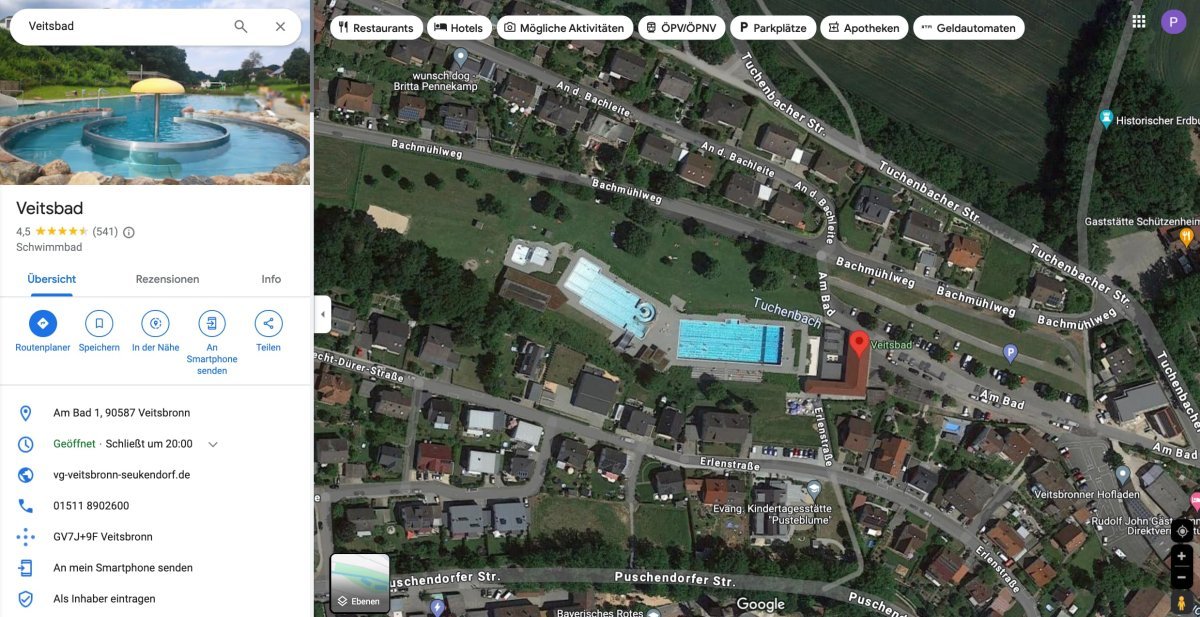This screenshot has width=1200, height=617.
Task: Filter map by Restaurants chip
Action: coord(375,28)
